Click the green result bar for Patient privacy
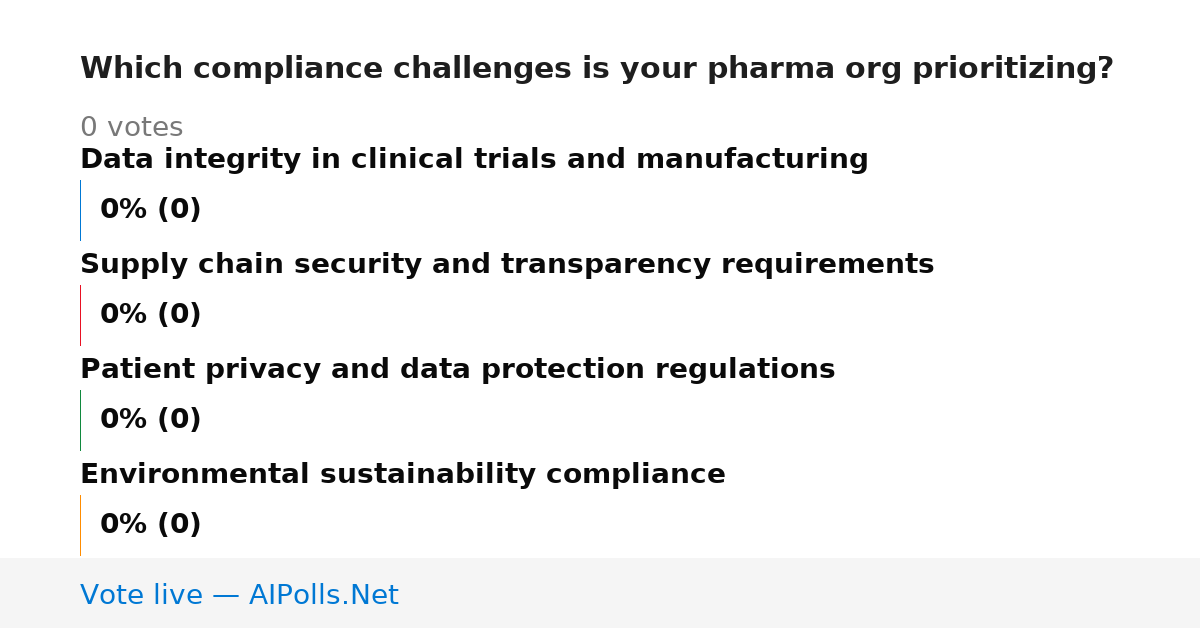Viewport: 1200px width, 628px height. click(80, 420)
